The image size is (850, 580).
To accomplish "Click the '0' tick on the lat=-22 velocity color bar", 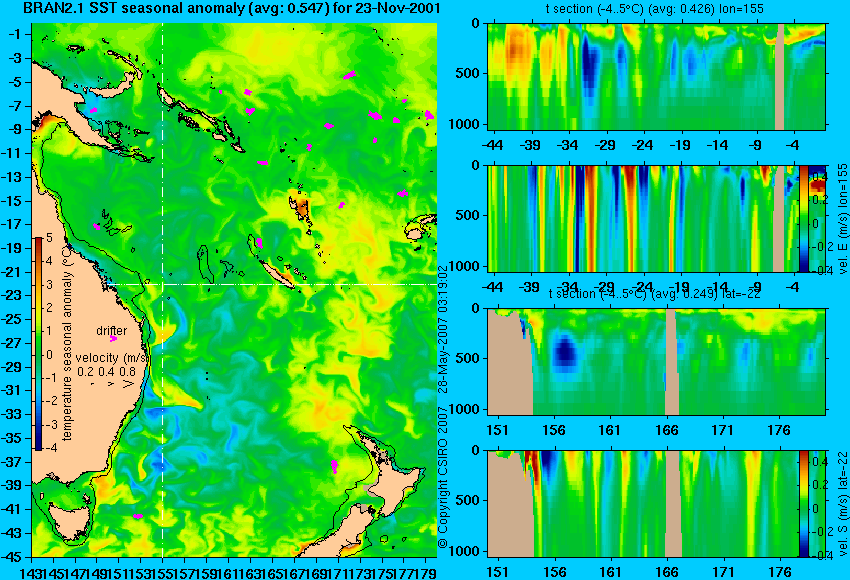I will pos(815,510).
